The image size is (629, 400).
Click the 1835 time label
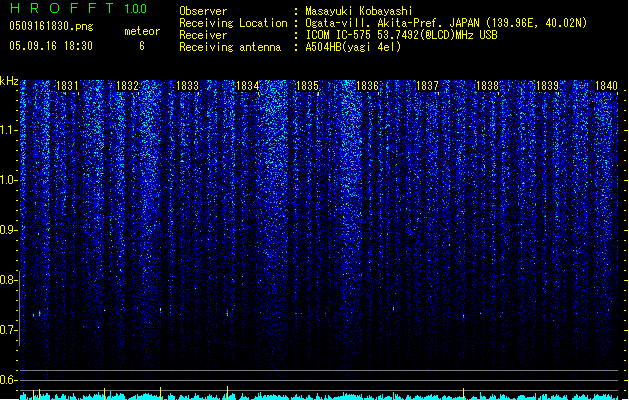pyautogui.click(x=307, y=86)
